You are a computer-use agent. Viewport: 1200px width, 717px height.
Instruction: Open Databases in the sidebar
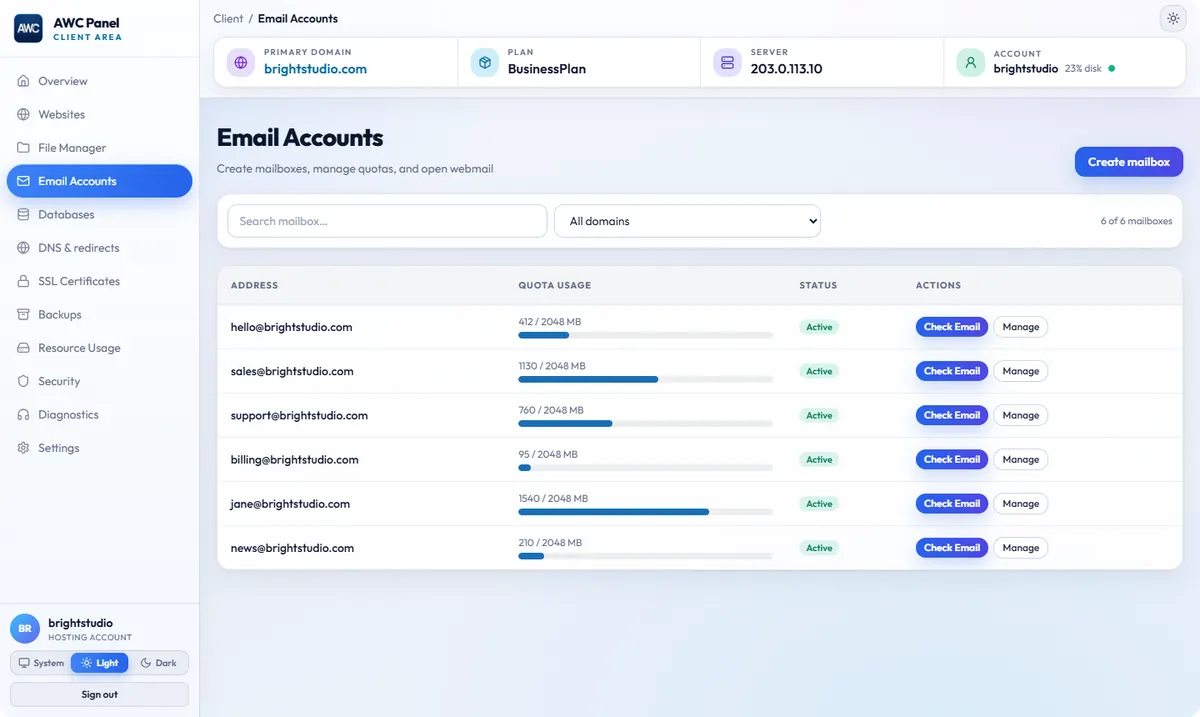click(99, 214)
